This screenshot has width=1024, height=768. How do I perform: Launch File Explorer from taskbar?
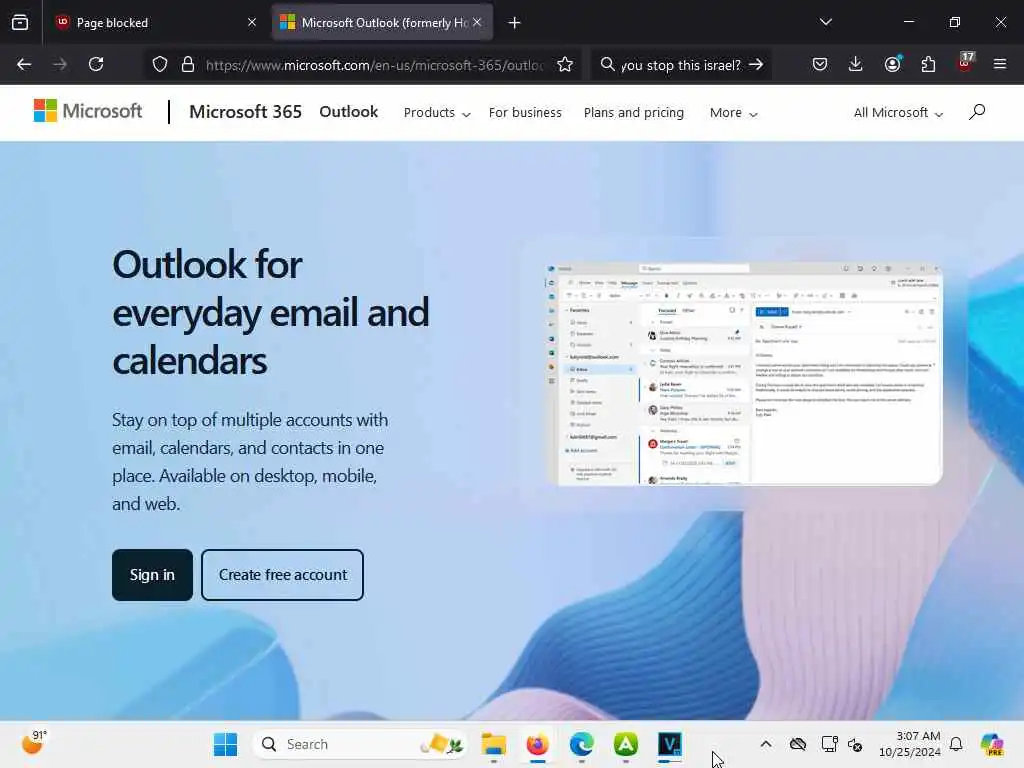(494, 744)
